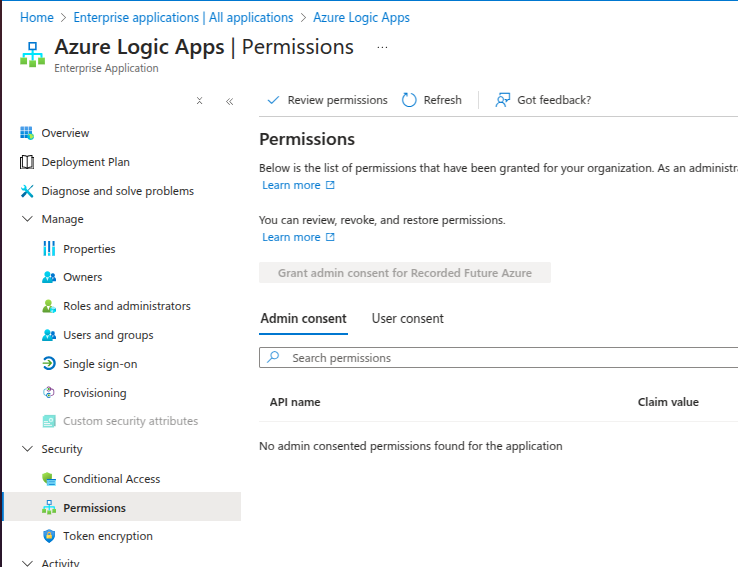Click the Activity section label
Image resolution: width=738 pixels, height=567 pixels.
[60, 562]
